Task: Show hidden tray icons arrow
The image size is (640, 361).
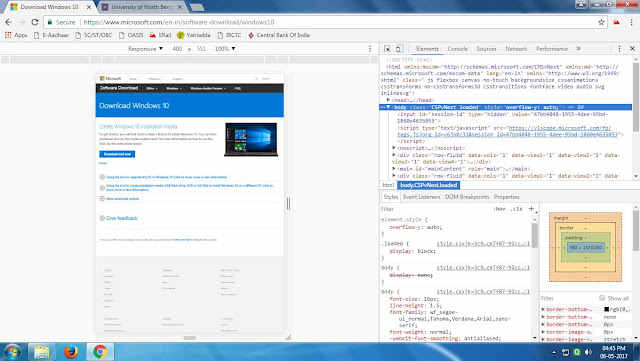Action: click(x=554, y=352)
